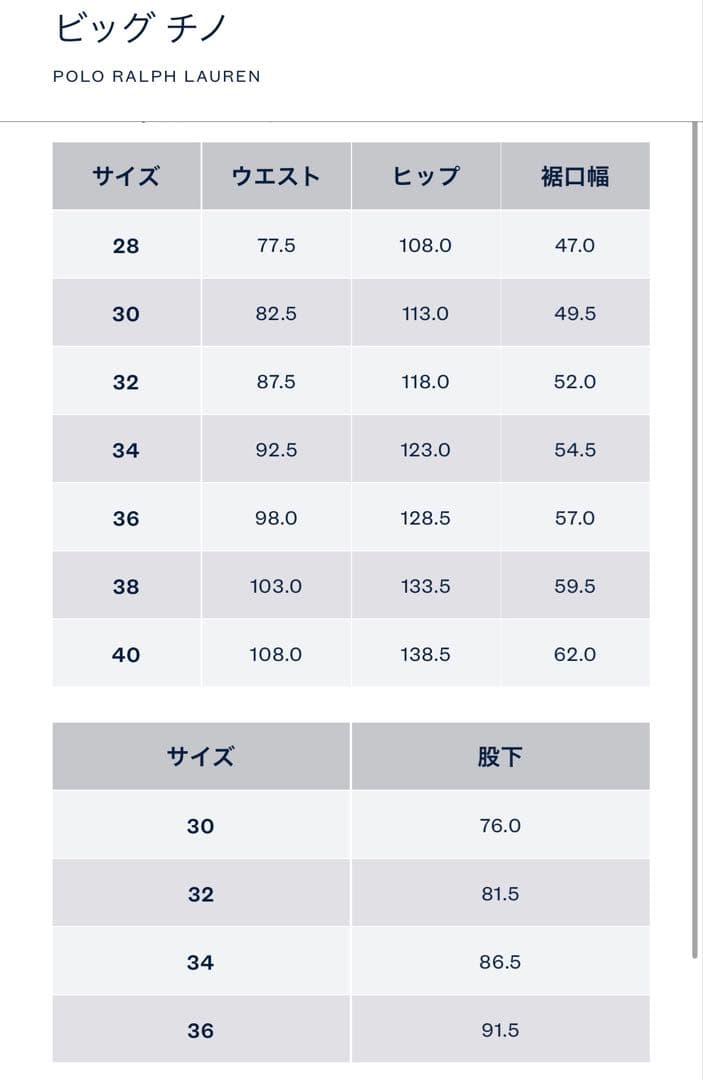Click the ビッグ チノ product title
Image resolution: width=703 pixels, height=1080 pixels.
pos(141,27)
